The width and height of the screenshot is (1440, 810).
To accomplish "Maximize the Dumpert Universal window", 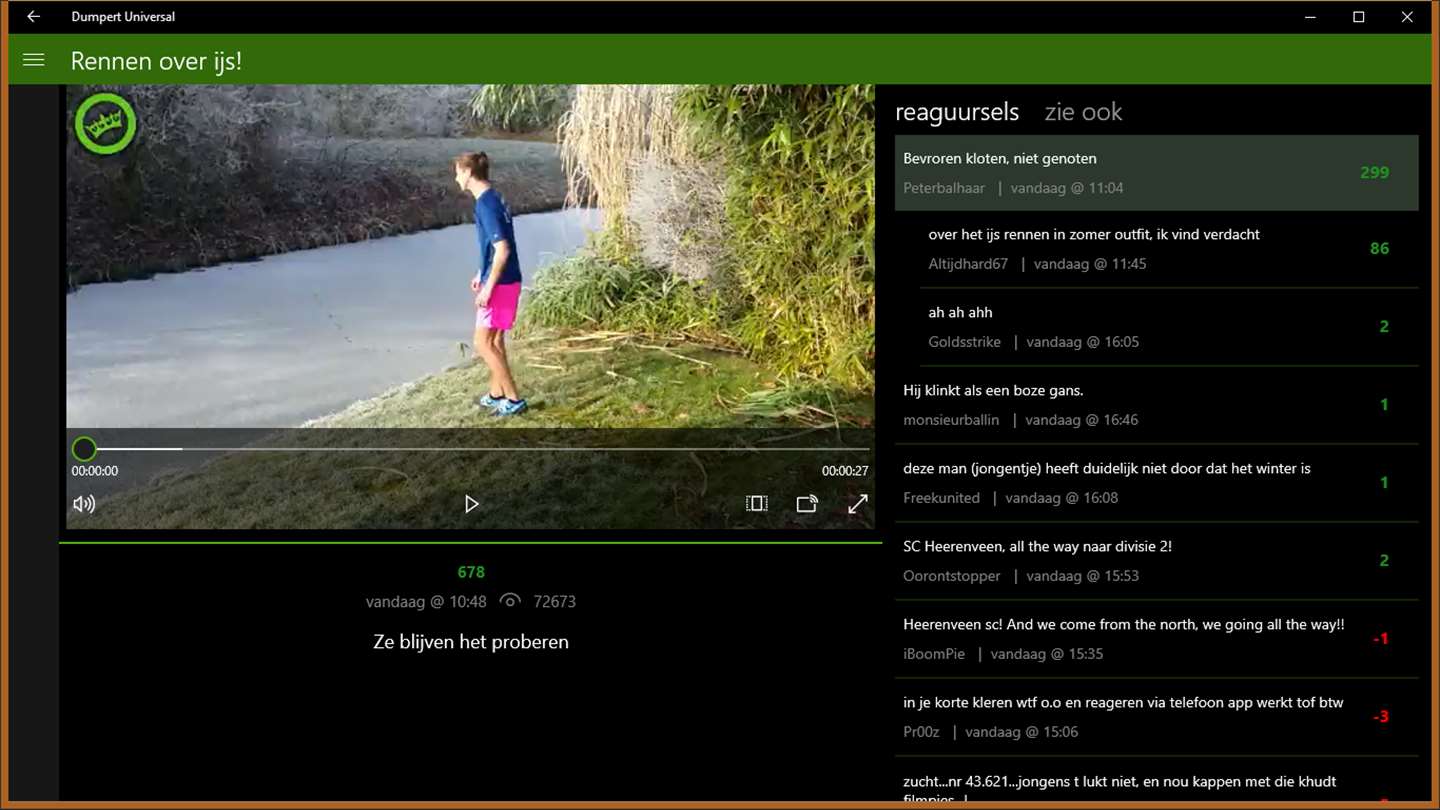I will [x=1358, y=17].
